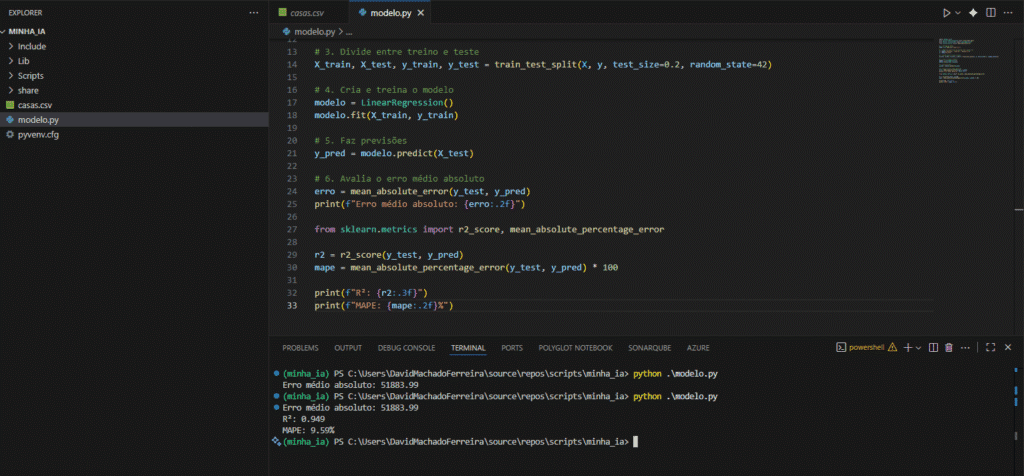Open Explorer views and more actions

point(252,13)
